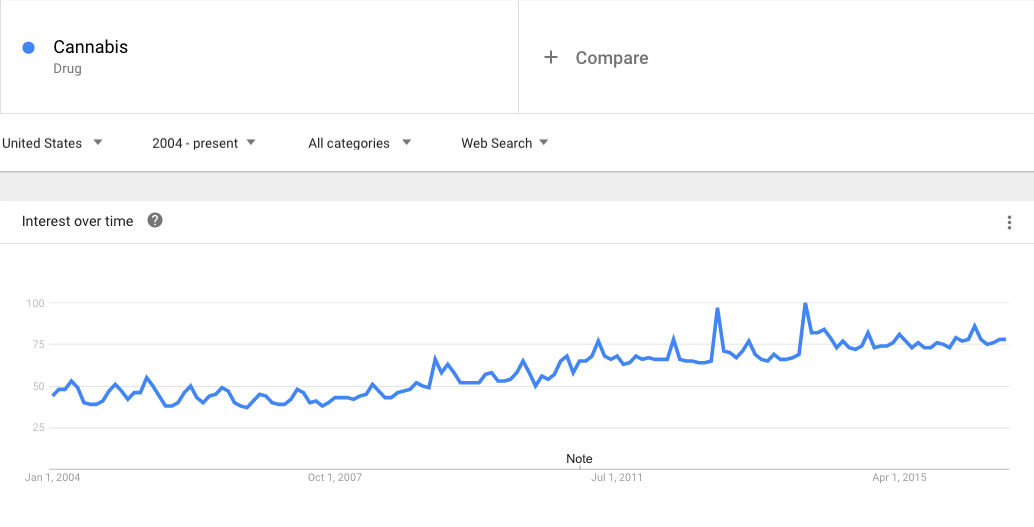Viewport: 1034px width, 527px height.
Task: Click the Jul 1, 2011 axis label
Action: 618,478
